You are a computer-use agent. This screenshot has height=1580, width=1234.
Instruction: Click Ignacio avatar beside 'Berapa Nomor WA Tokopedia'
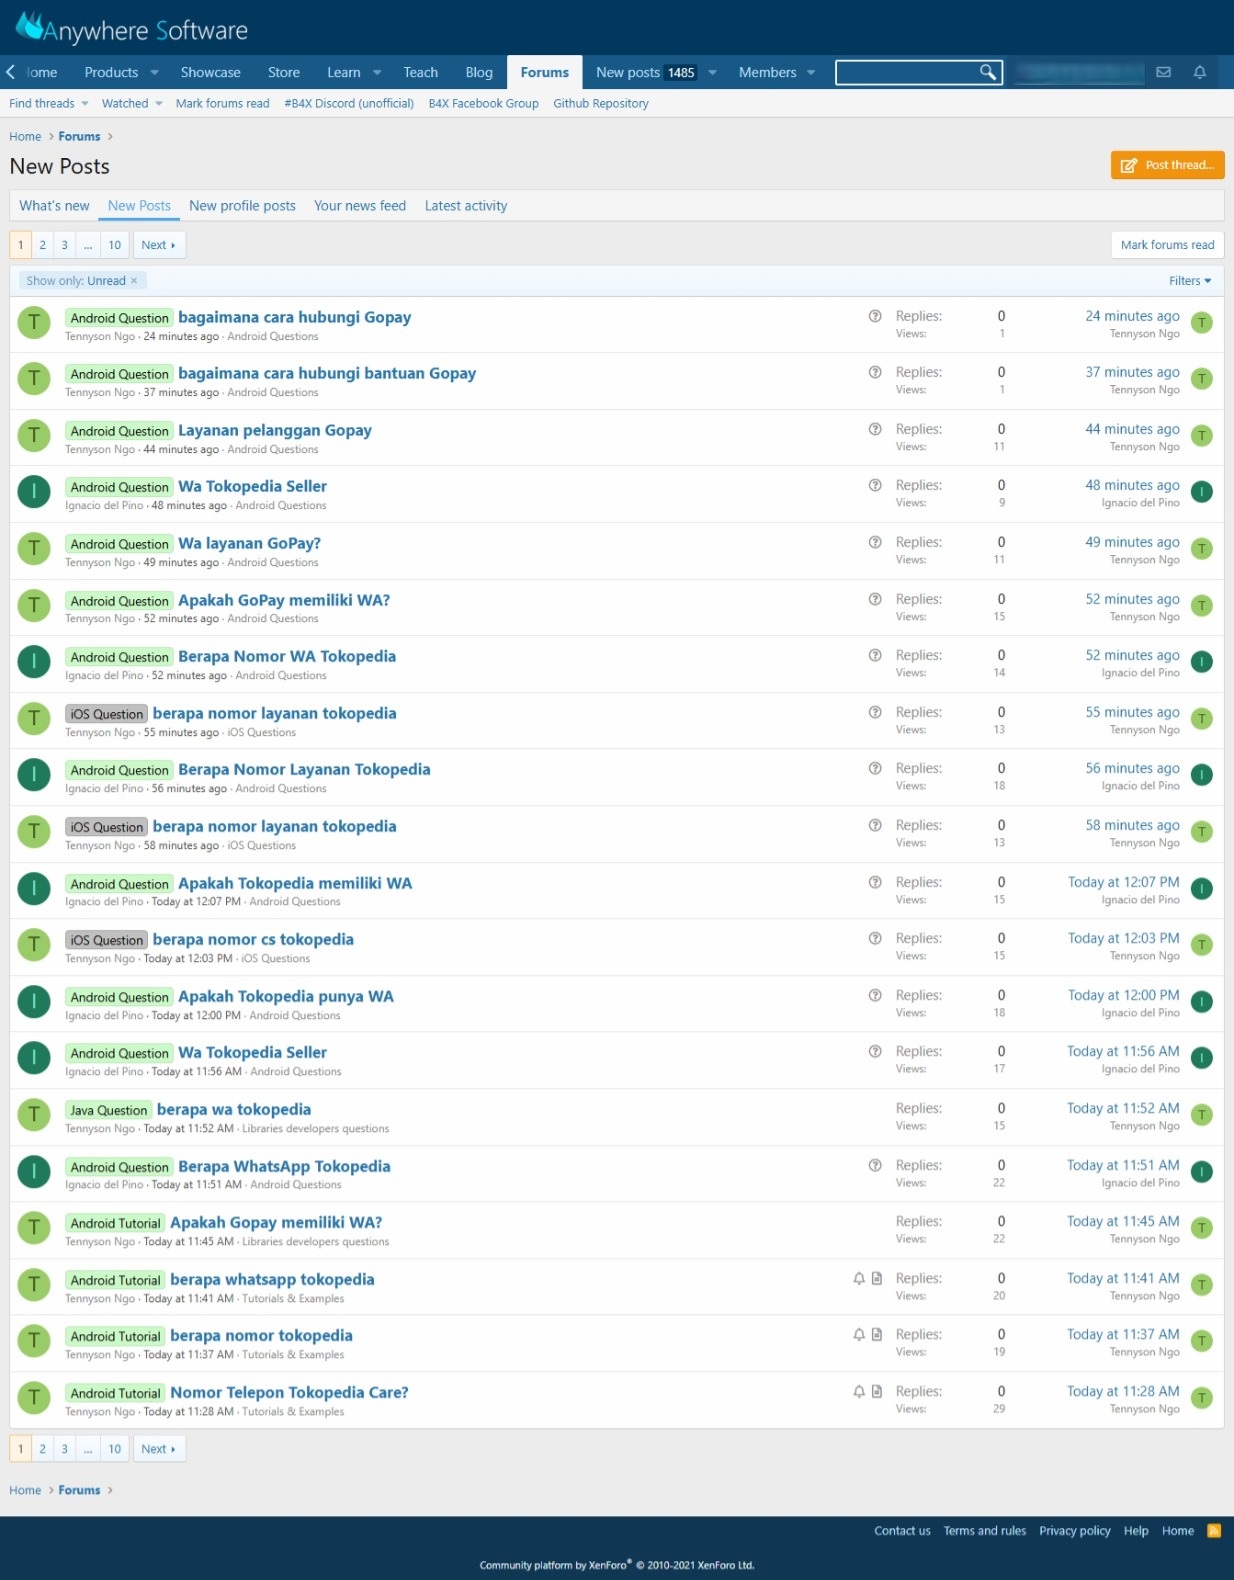(x=34, y=662)
